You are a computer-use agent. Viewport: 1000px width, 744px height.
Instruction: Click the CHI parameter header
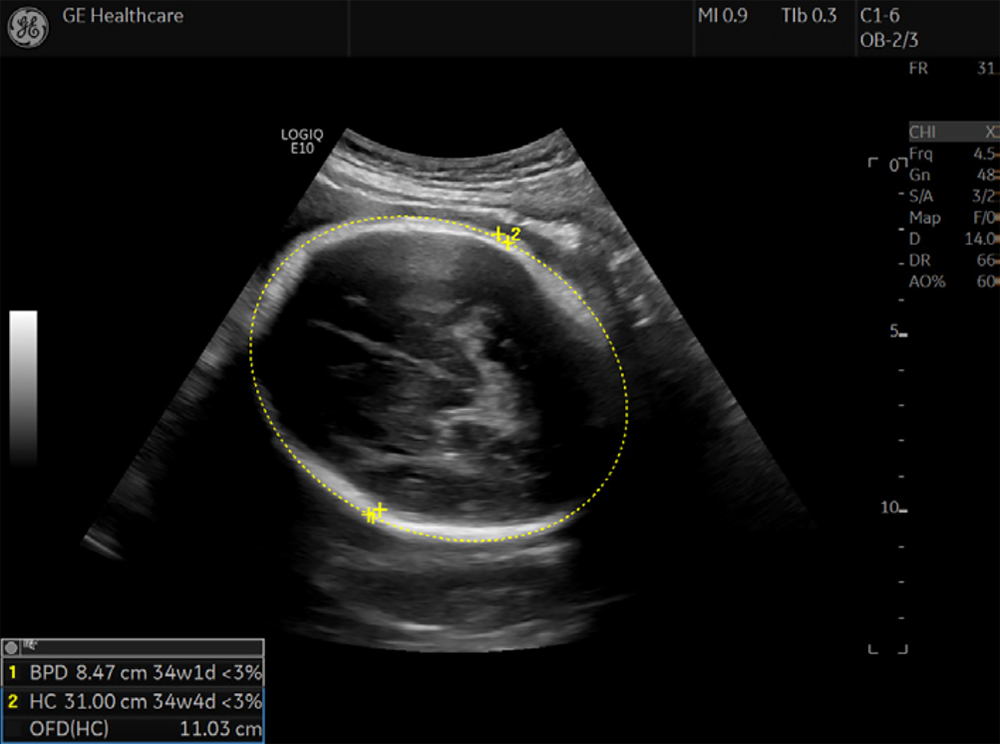953,132
